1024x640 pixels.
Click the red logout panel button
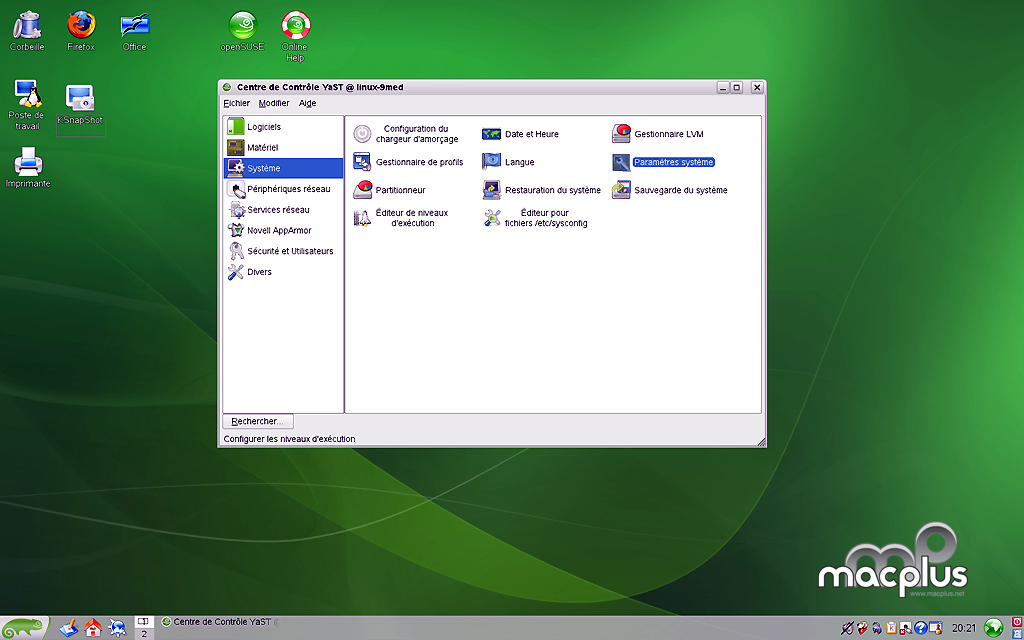pyautogui.click(x=1017, y=622)
